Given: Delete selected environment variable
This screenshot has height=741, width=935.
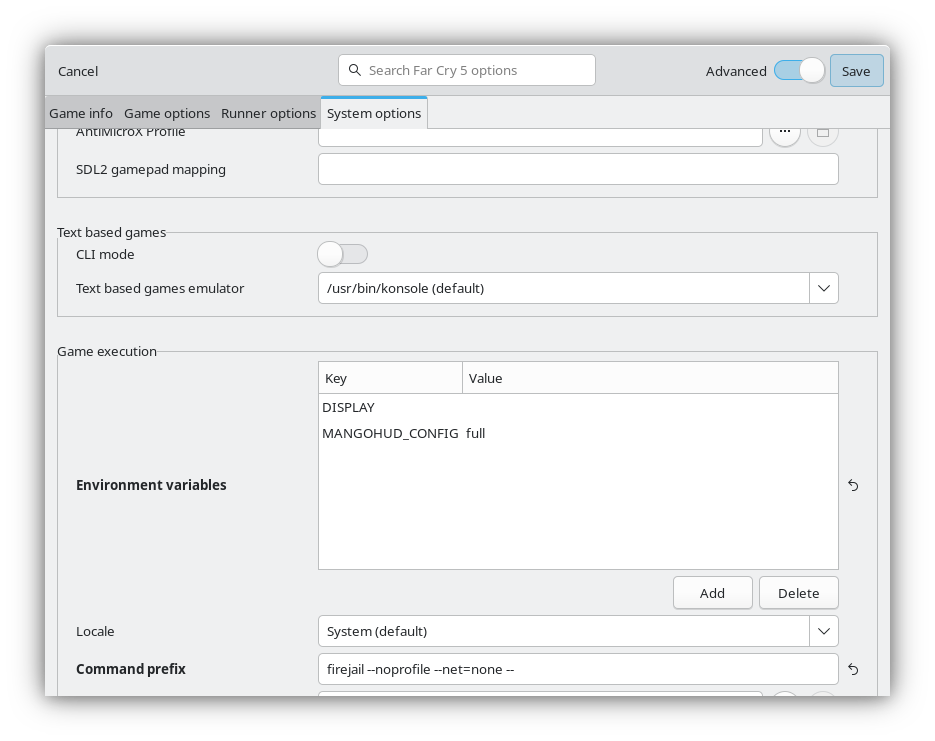Looking at the screenshot, I should 798,593.
